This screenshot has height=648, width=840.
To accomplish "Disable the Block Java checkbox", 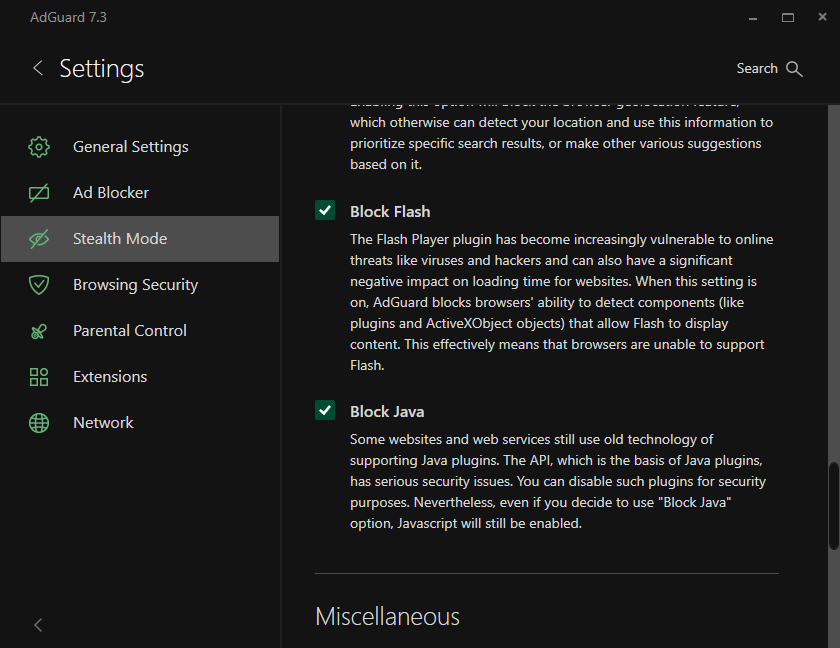I will click(325, 410).
